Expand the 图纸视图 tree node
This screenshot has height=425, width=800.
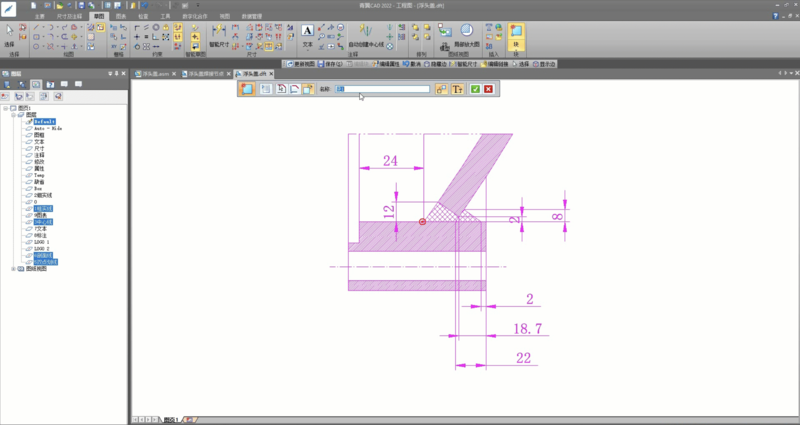(x=13, y=269)
